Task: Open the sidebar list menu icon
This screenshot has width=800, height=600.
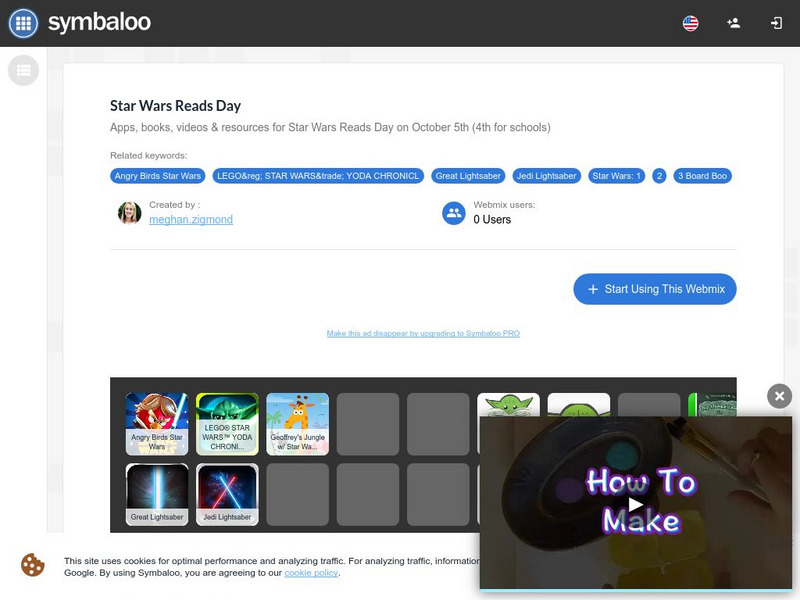Action: pos(23,70)
